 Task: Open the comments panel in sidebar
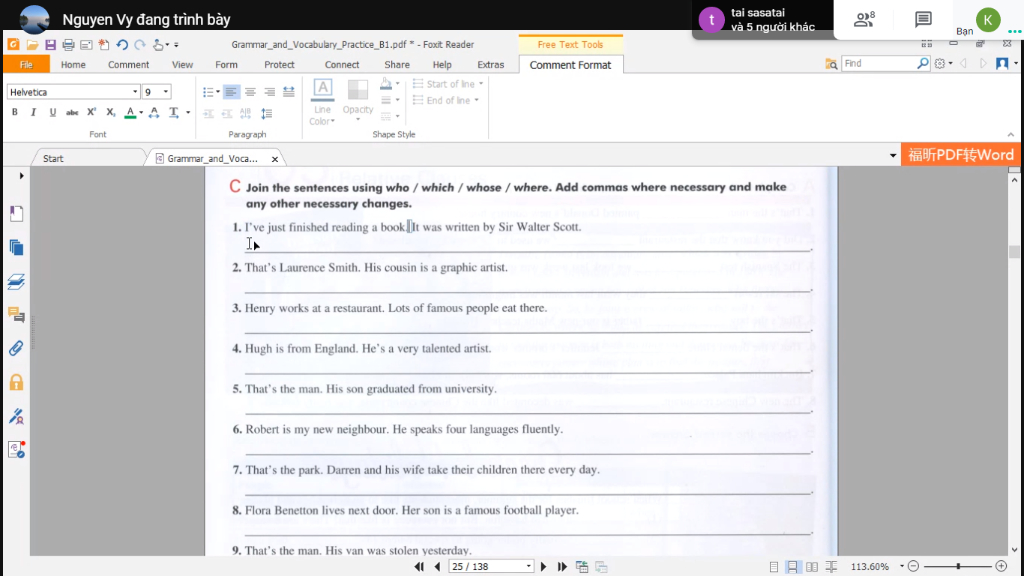coord(16,315)
